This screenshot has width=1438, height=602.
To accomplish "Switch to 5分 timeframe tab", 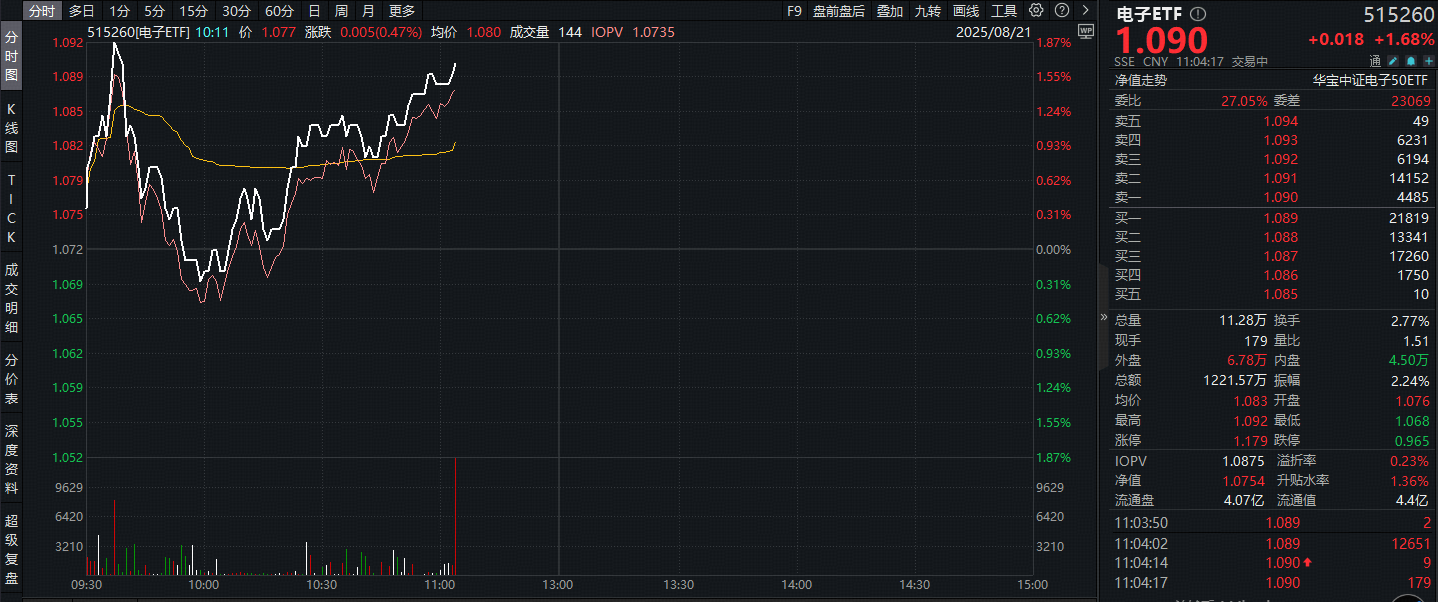I will [153, 11].
